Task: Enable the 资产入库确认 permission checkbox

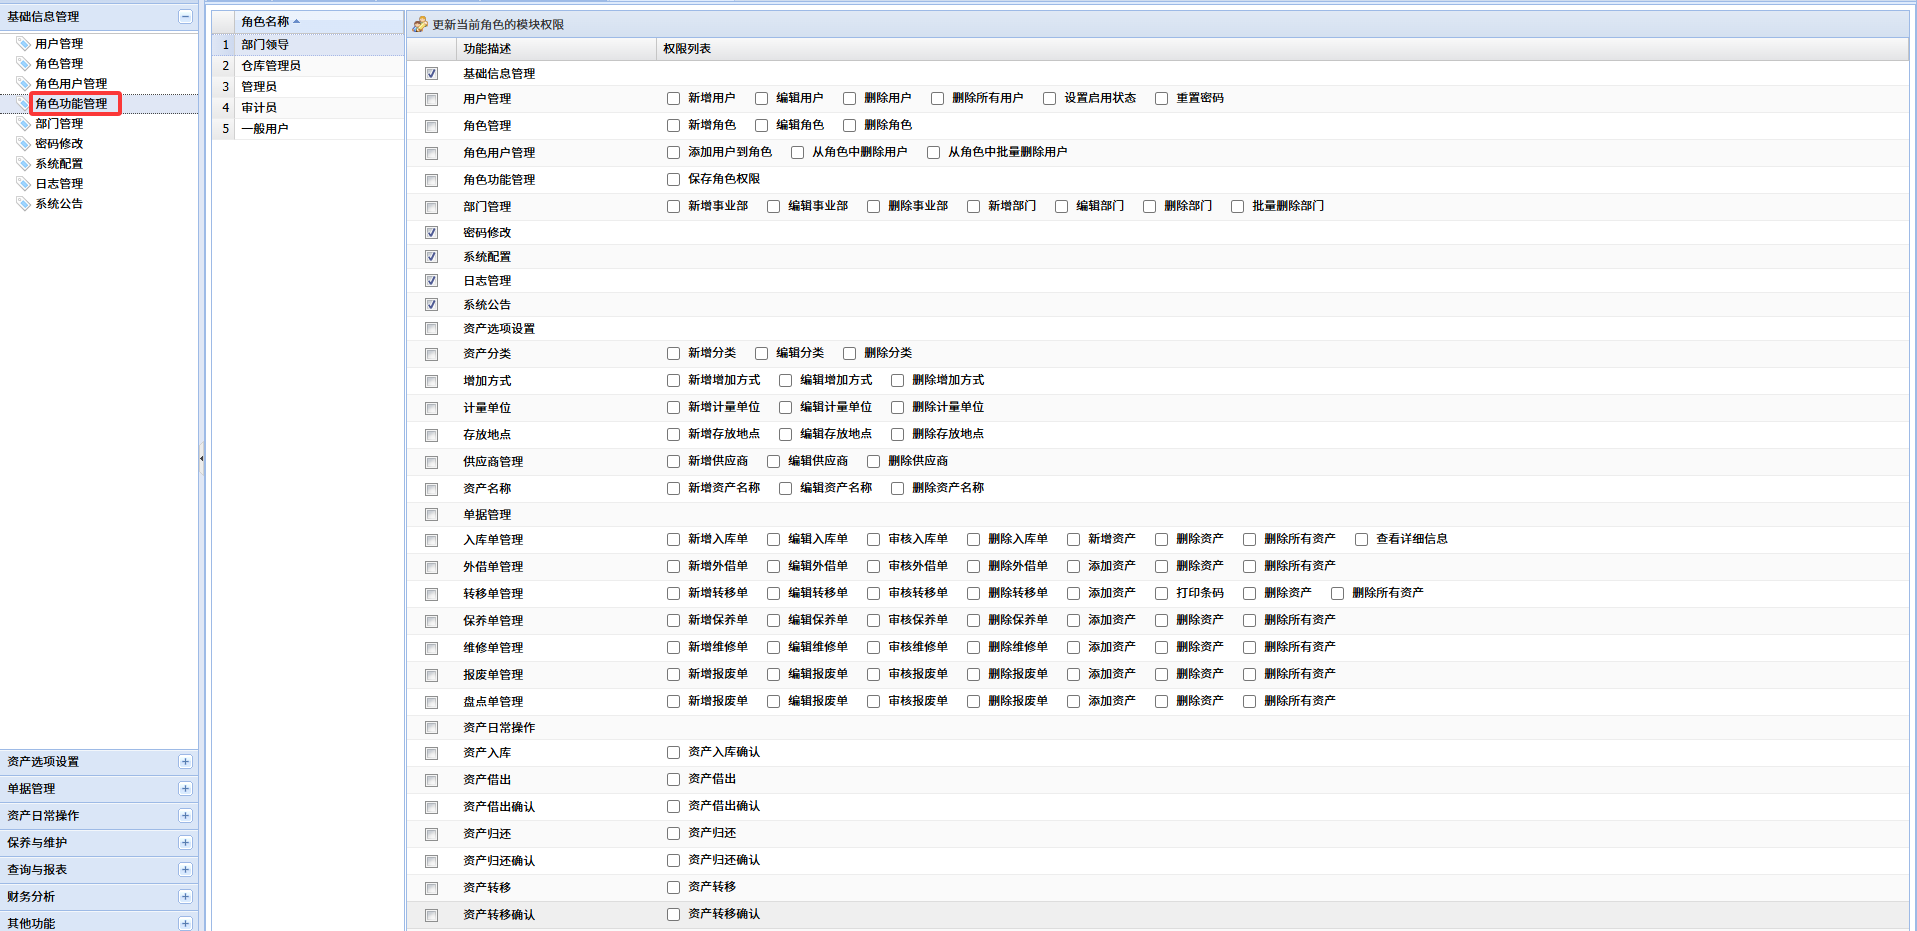Action: pyautogui.click(x=673, y=752)
